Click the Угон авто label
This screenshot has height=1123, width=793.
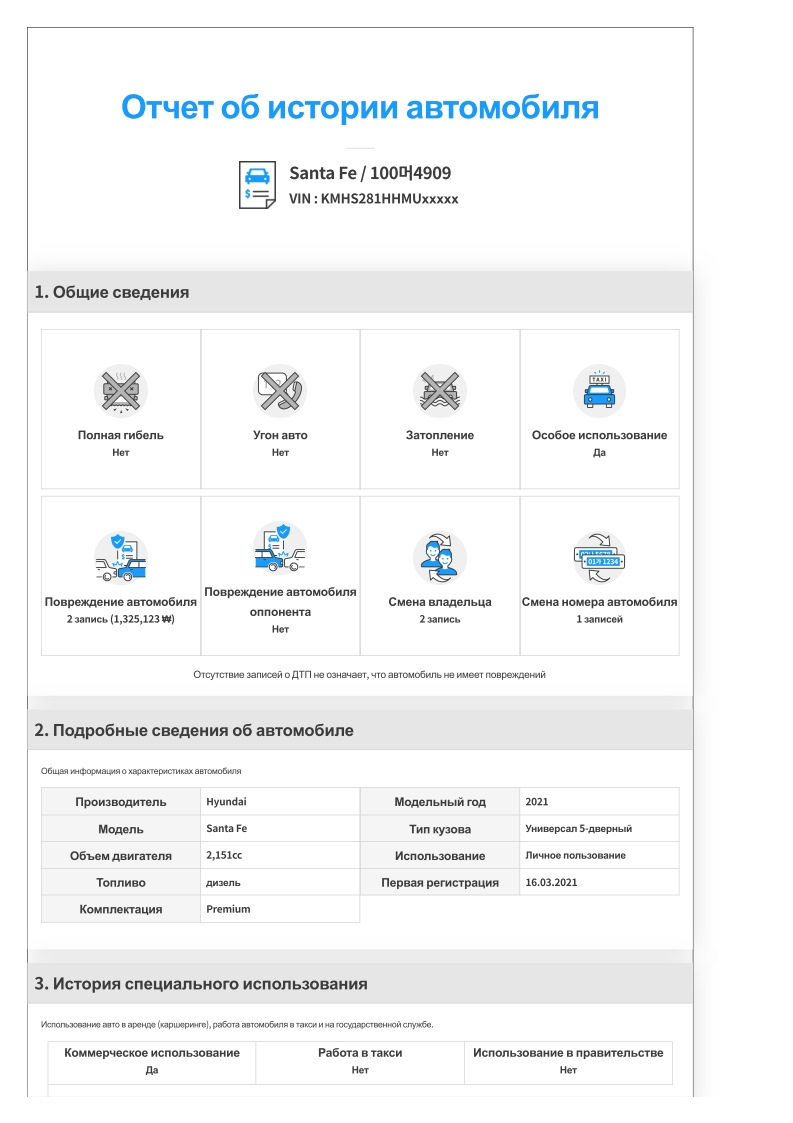(280, 435)
